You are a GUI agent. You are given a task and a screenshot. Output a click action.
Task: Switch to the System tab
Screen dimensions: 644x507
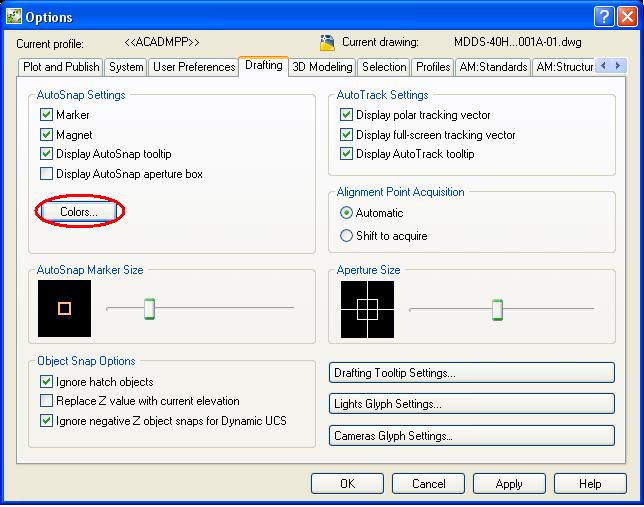126,67
